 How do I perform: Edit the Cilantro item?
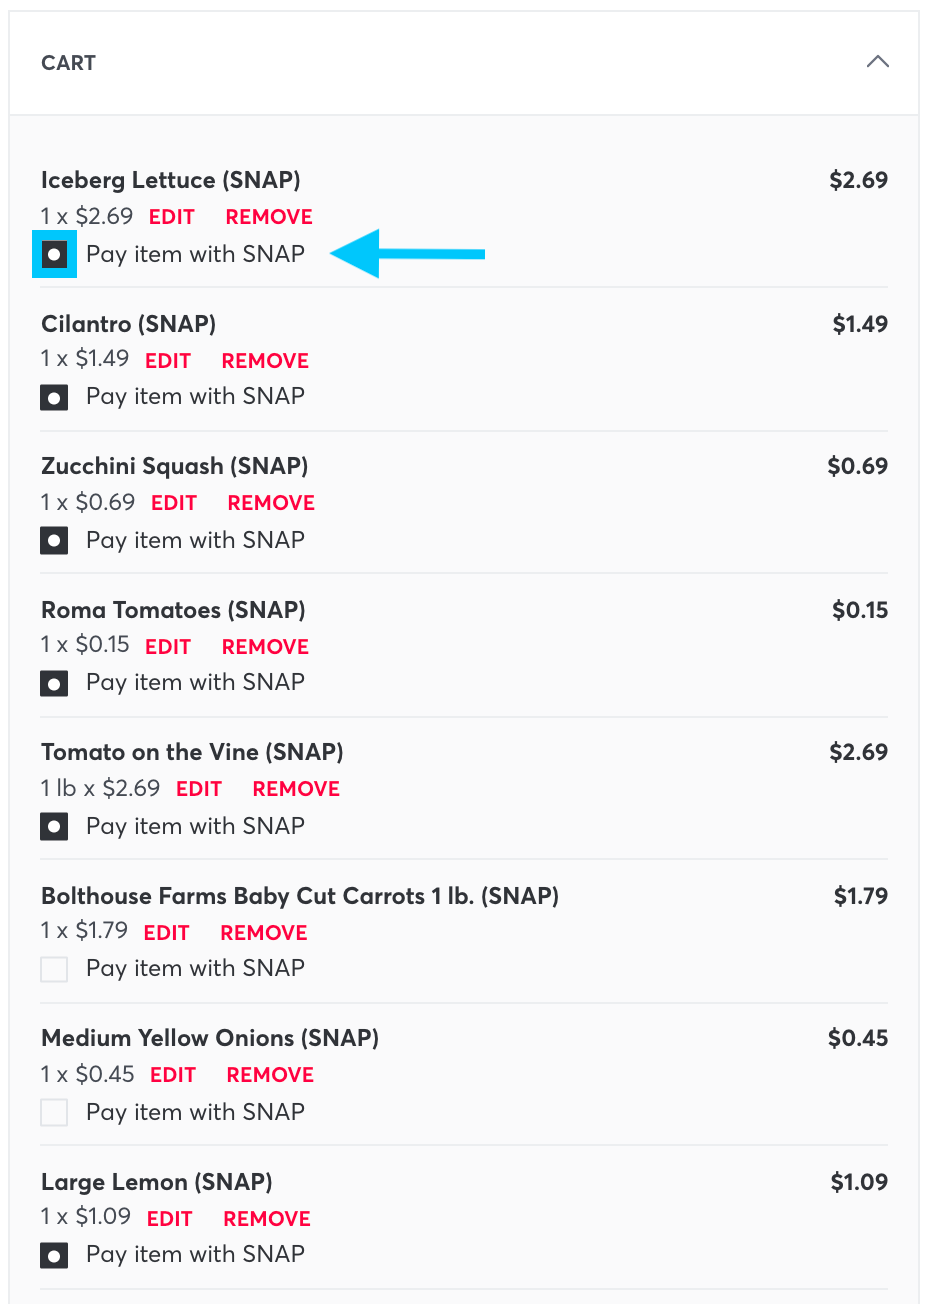pyautogui.click(x=168, y=361)
